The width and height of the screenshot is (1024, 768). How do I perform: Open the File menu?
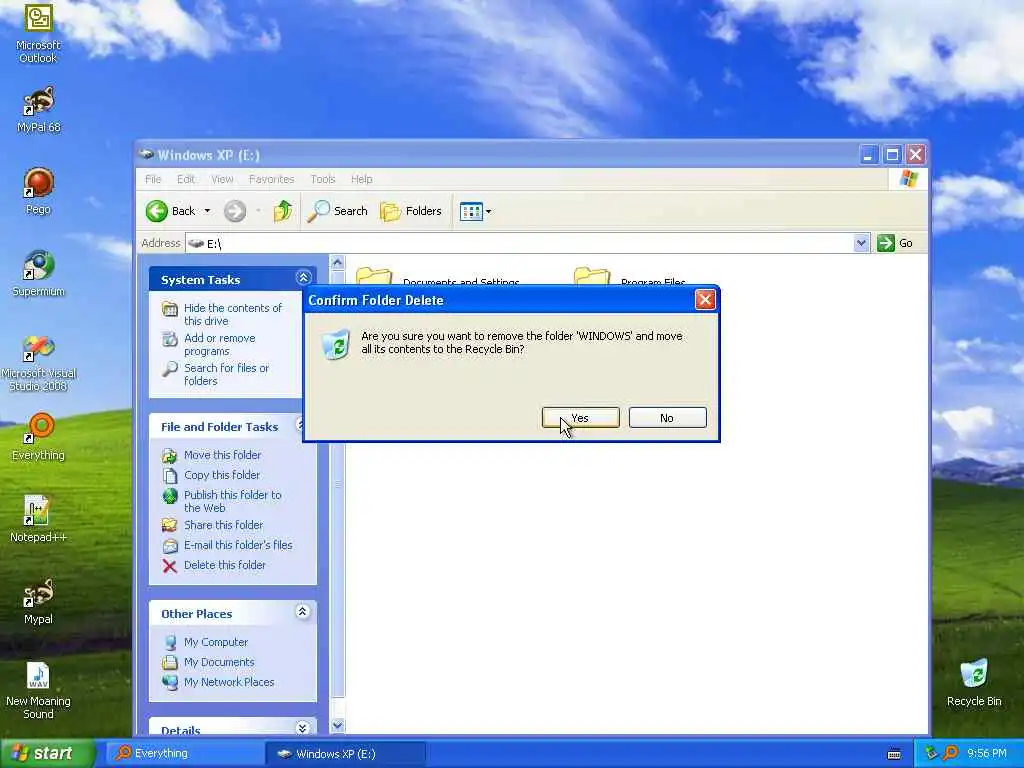click(x=153, y=179)
